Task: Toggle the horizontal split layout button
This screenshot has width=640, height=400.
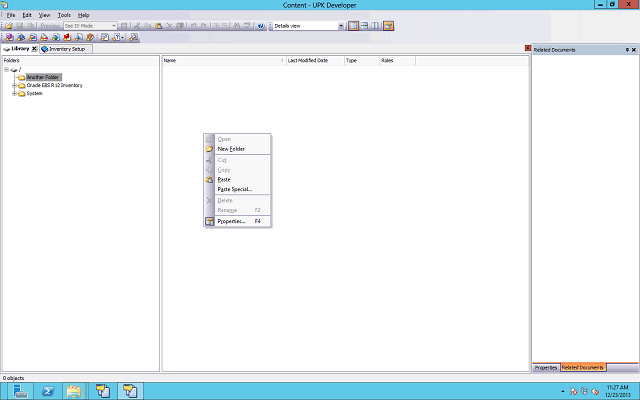Action: point(364,26)
